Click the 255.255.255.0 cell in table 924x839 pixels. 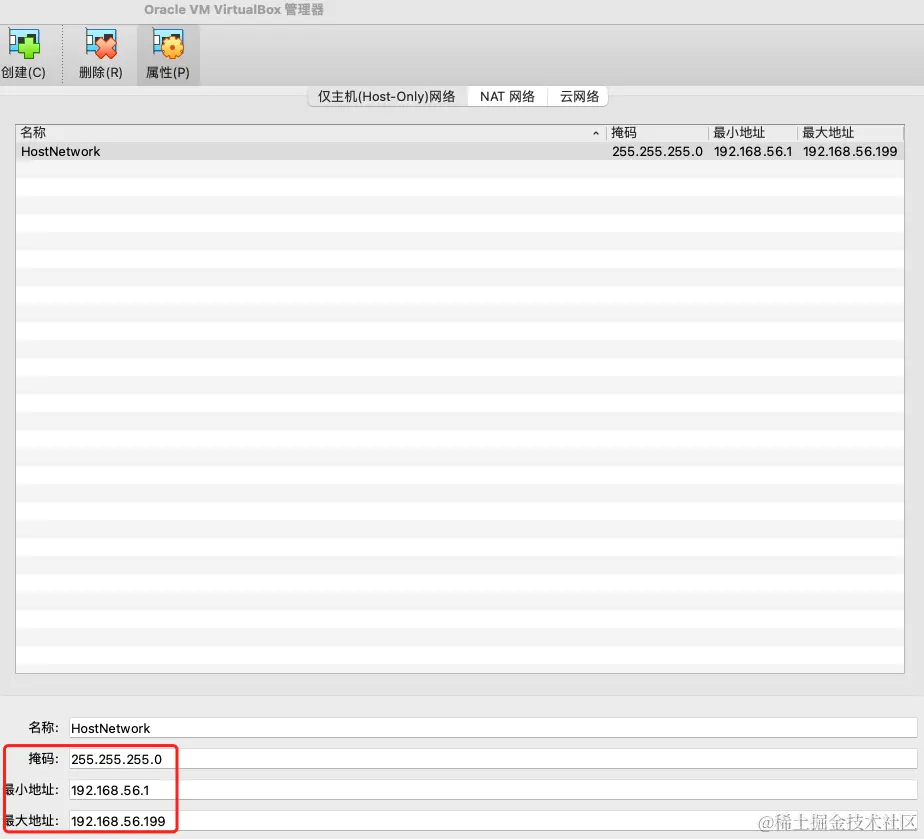point(657,151)
